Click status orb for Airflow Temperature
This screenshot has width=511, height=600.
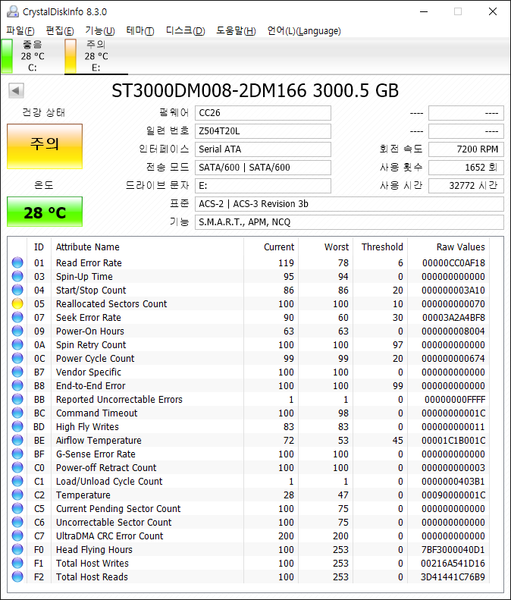tap(17, 440)
